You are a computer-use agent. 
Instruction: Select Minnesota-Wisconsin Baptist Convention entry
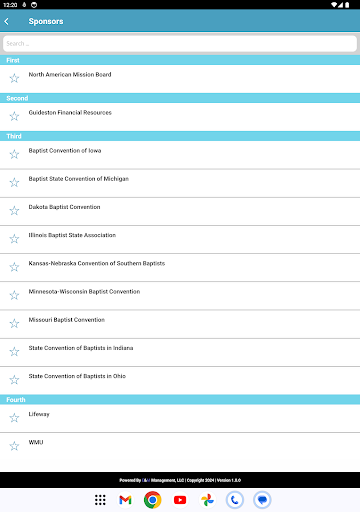point(180,296)
